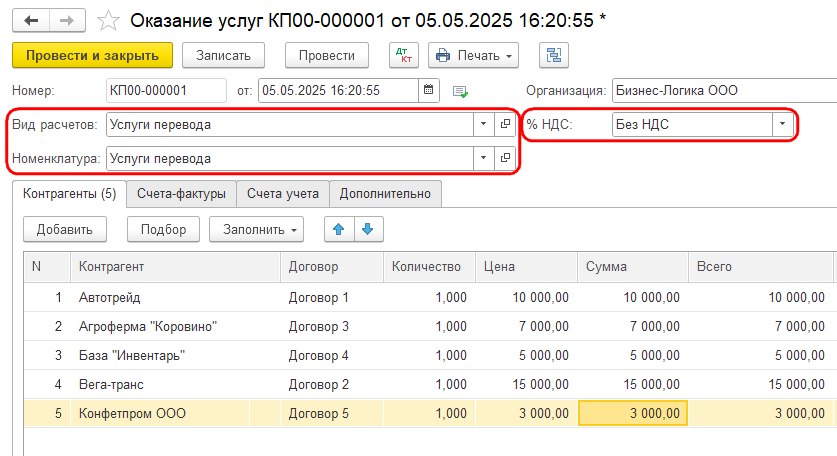Click the Сумма cell 5 000,00 for База
The image size is (837, 456).
pos(633,355)
